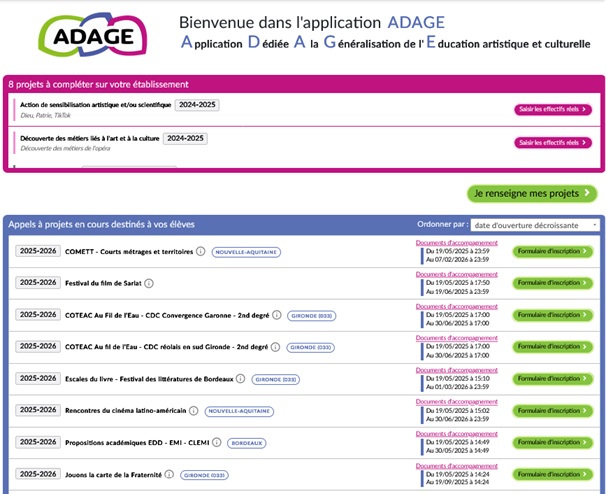Select 'COMETT - Courts métrages et territoires' title
606x494 pixels.
[x=129, y=252]
